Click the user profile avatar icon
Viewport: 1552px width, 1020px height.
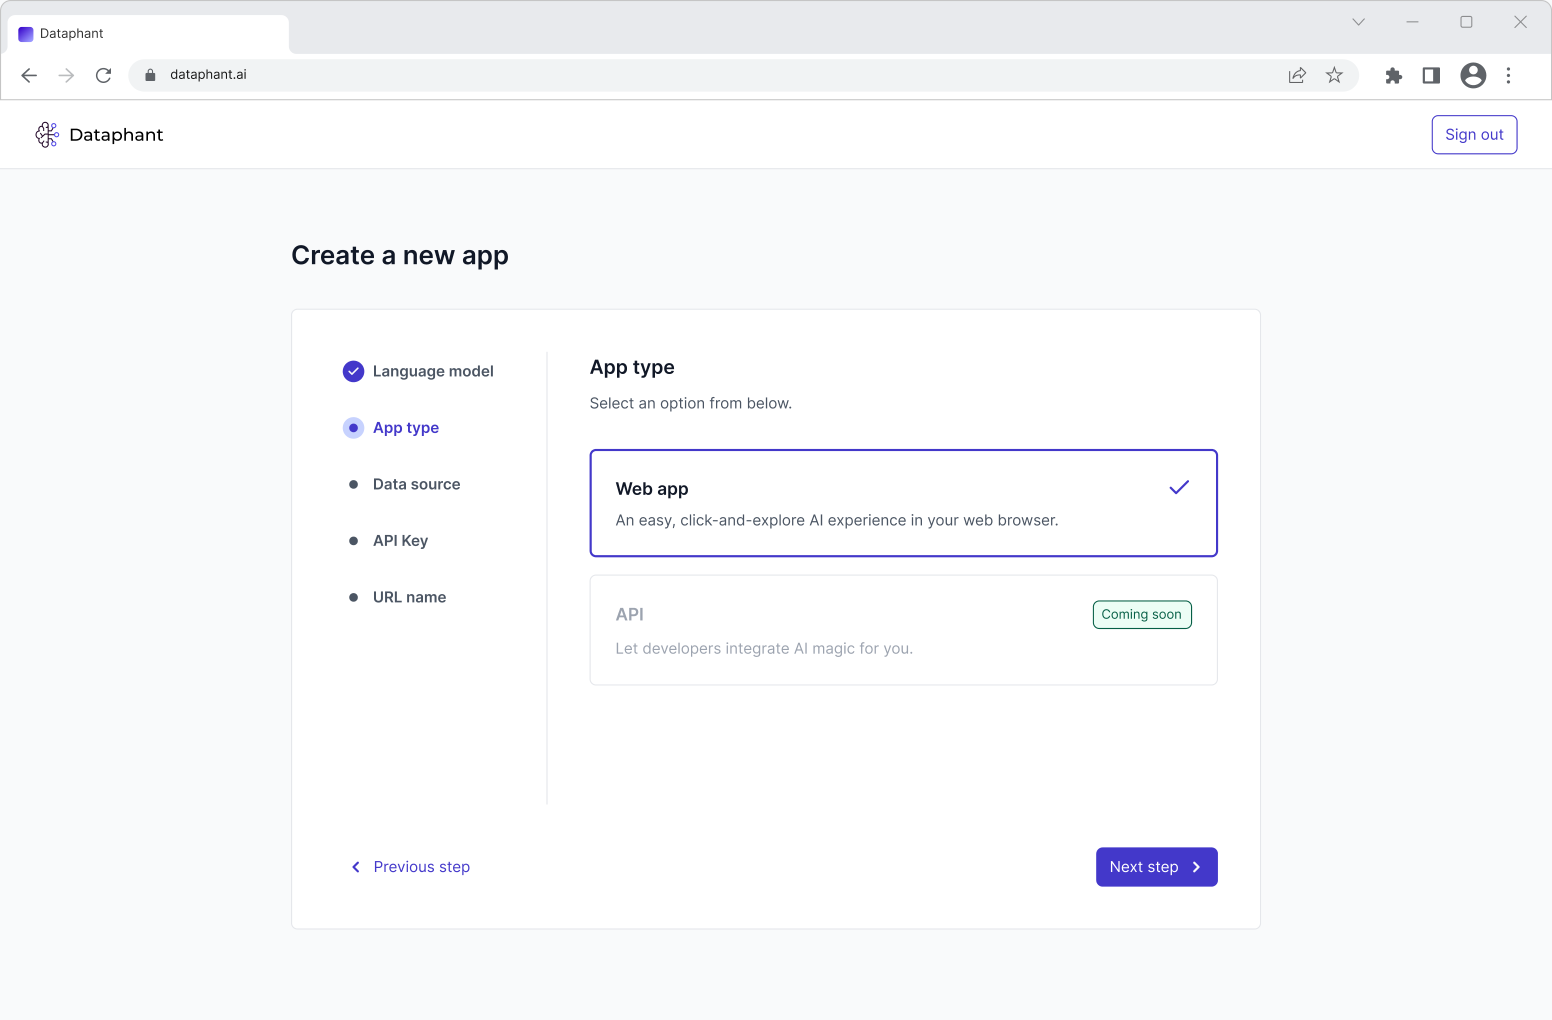pos(1472,75)
